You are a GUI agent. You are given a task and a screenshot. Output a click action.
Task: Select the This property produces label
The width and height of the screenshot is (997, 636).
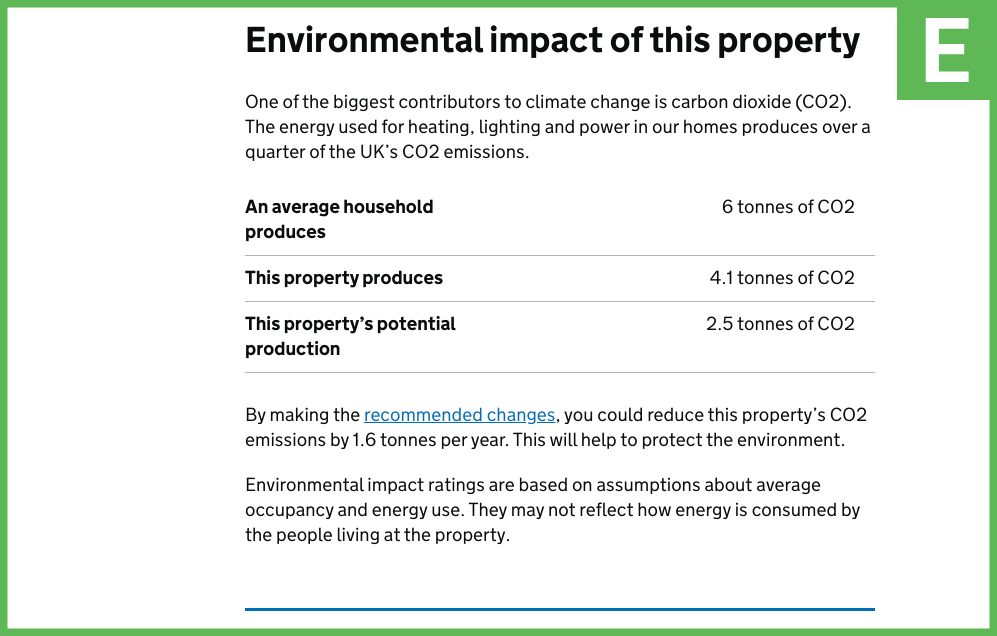344,278
